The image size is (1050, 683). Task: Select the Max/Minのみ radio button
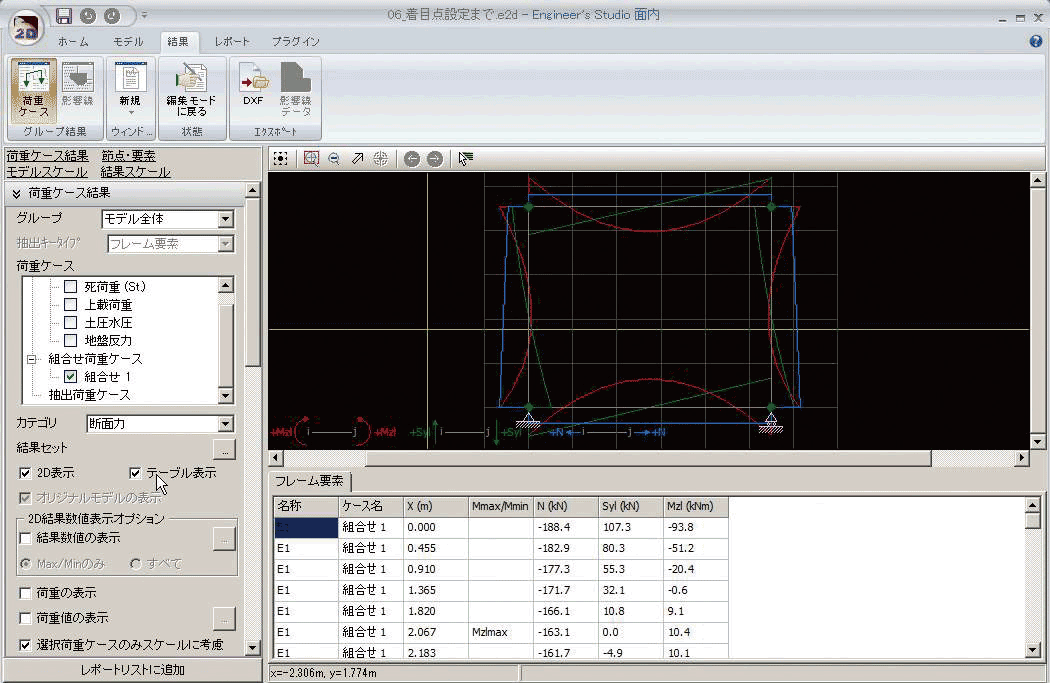click(25, 564)
